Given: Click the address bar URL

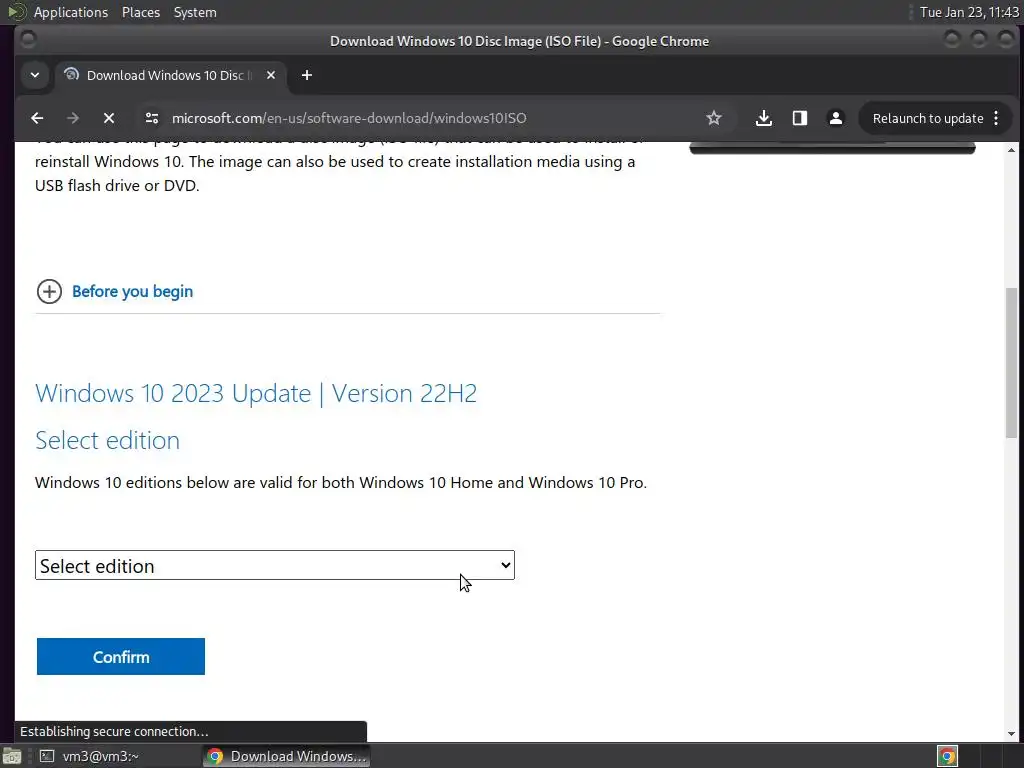Looking at the screenshot, I should pos(349,118).
